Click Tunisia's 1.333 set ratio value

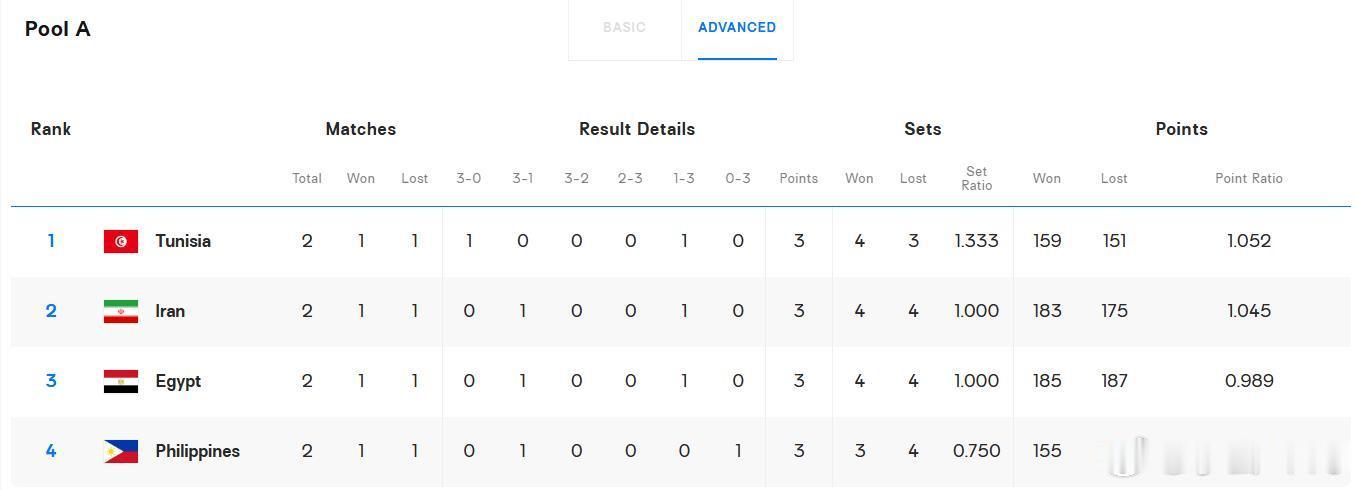pos(977,241)
